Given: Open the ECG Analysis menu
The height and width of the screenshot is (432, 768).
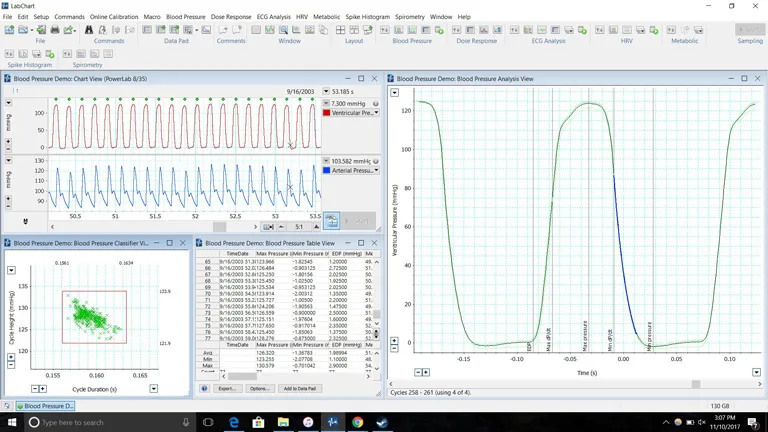Looking at the screenshot, I should pyautogui.click(x=274, y=17).
